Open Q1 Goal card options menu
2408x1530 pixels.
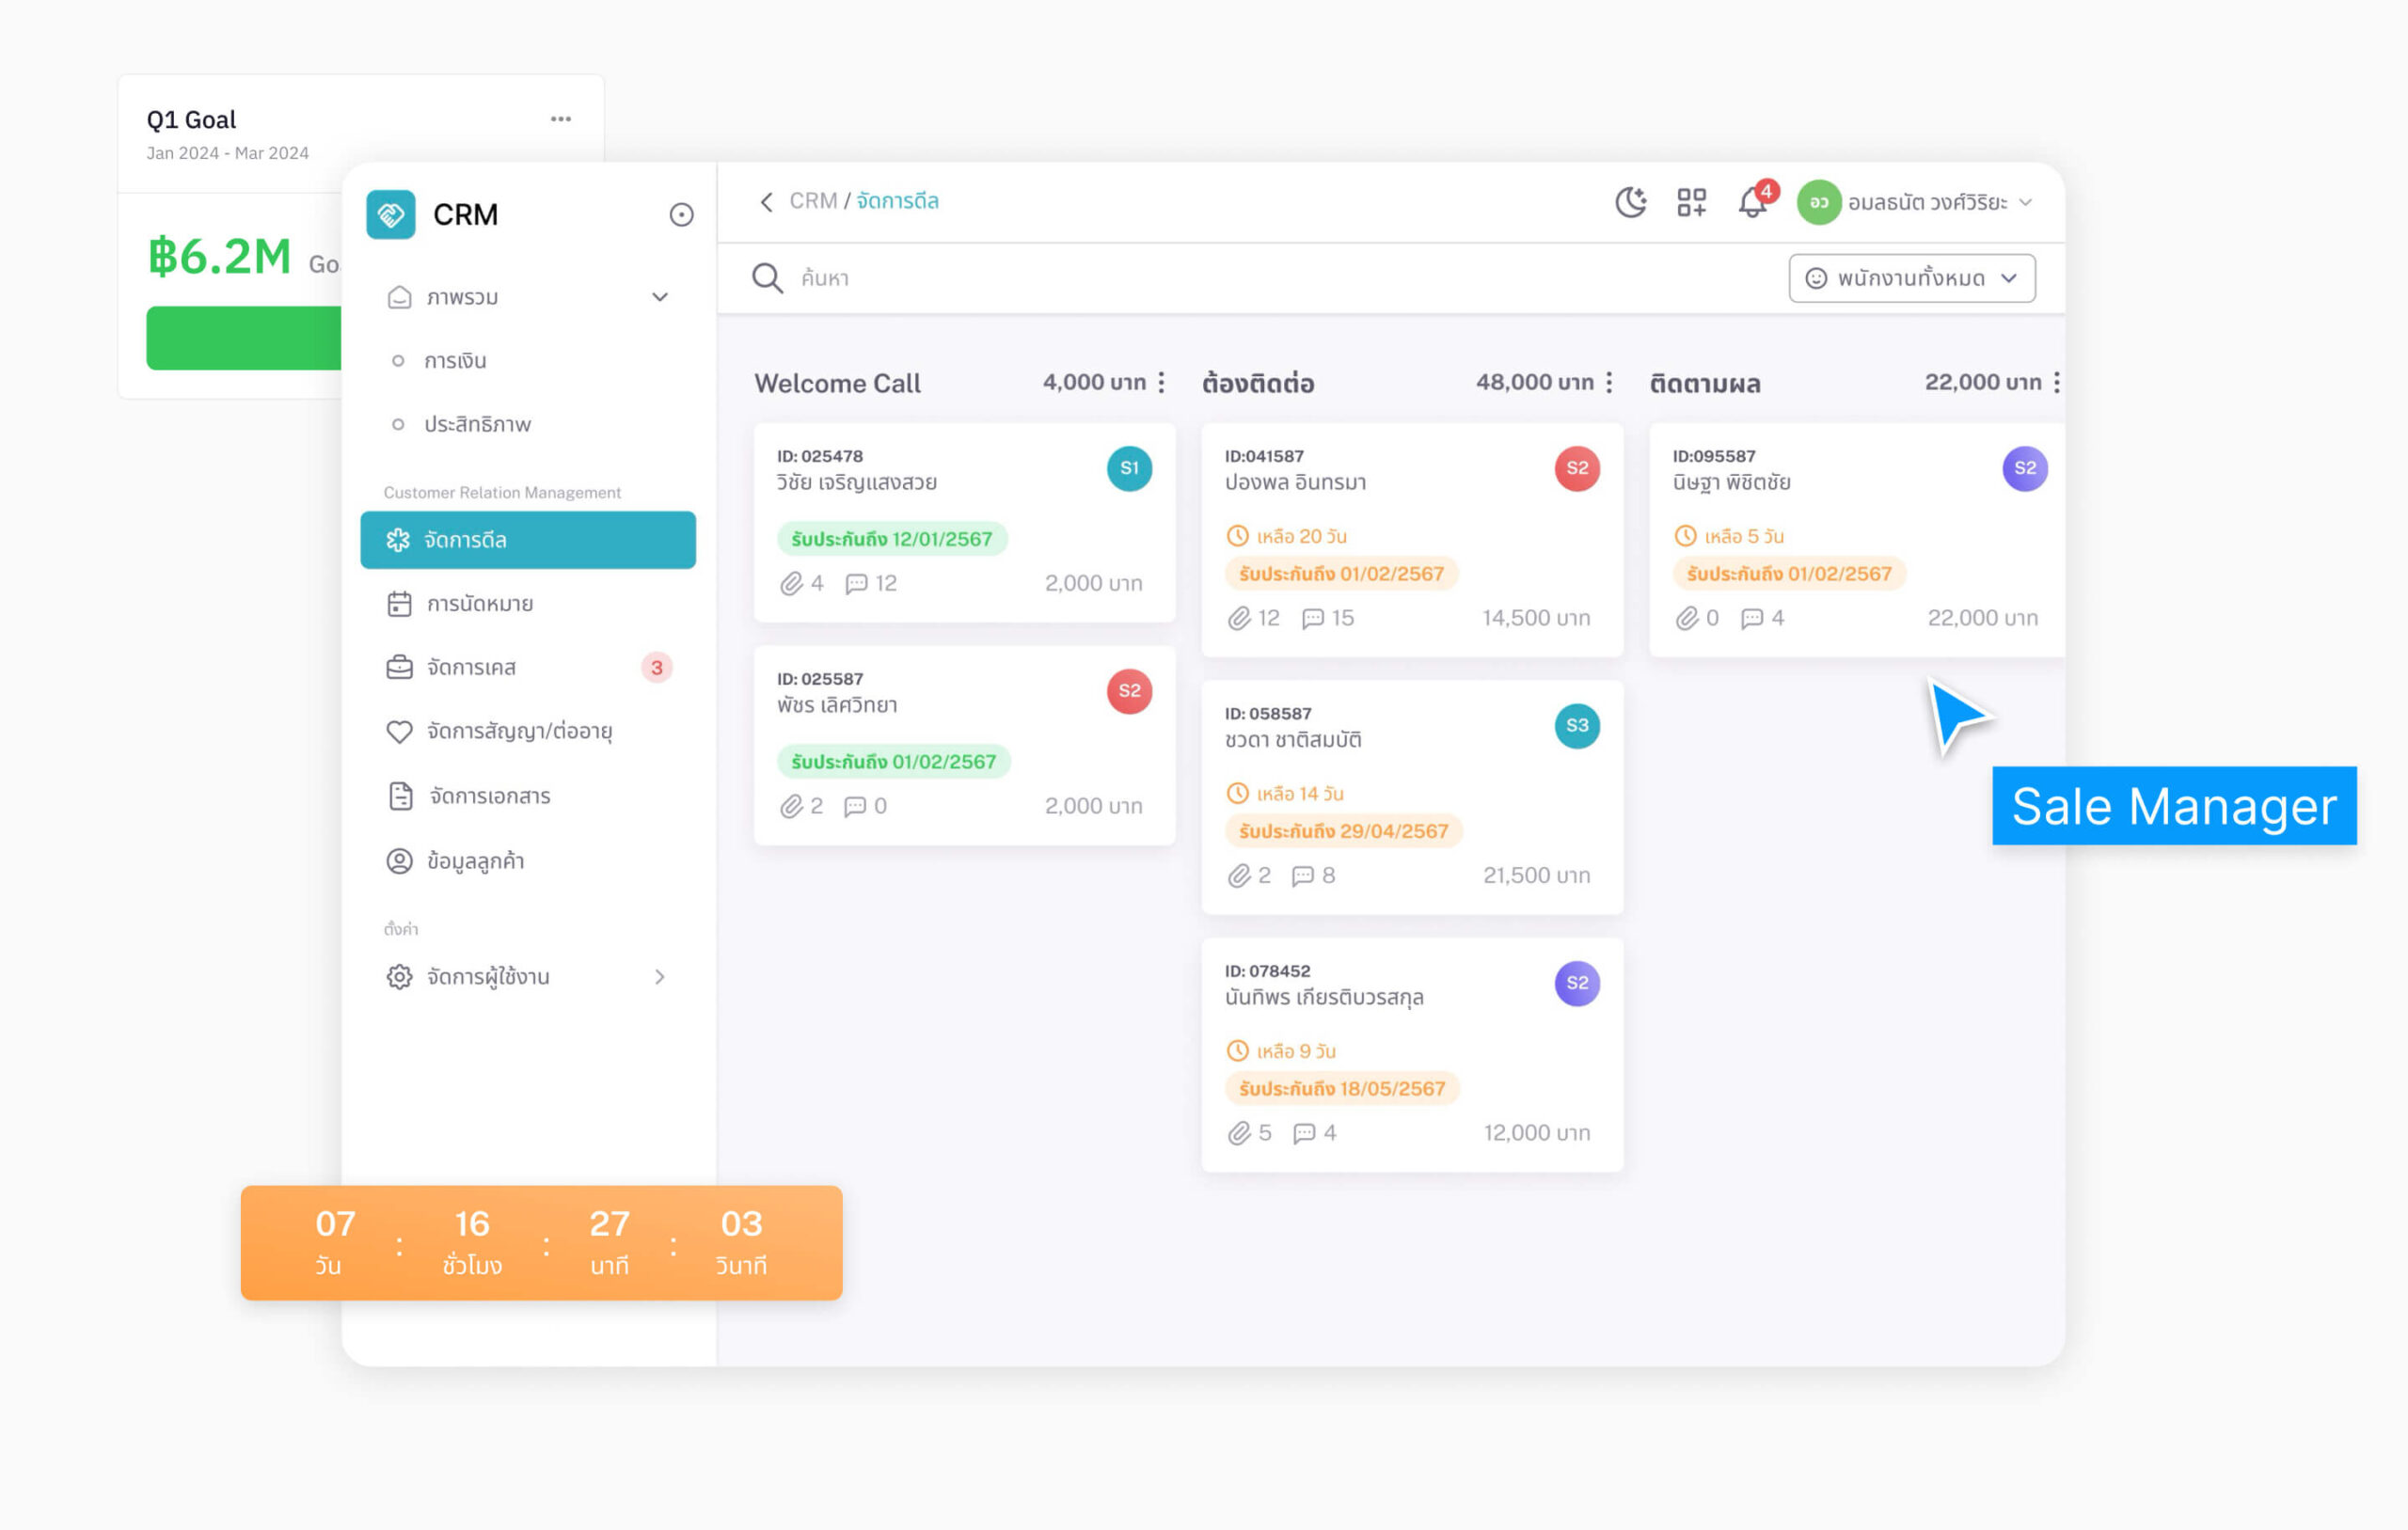coord(561,119)
